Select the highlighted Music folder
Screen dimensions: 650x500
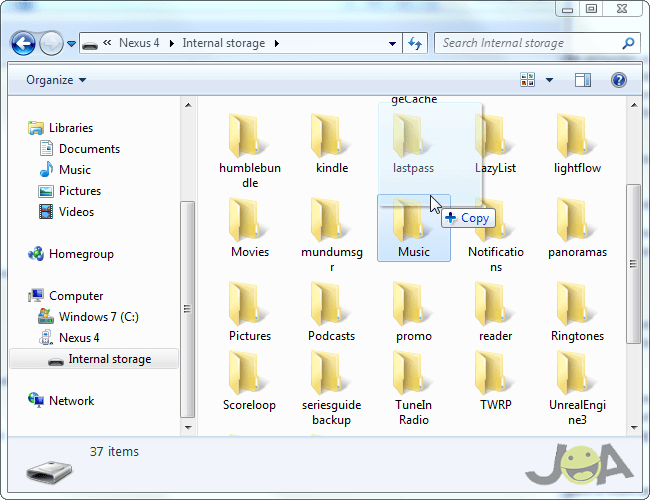(414, 228)
